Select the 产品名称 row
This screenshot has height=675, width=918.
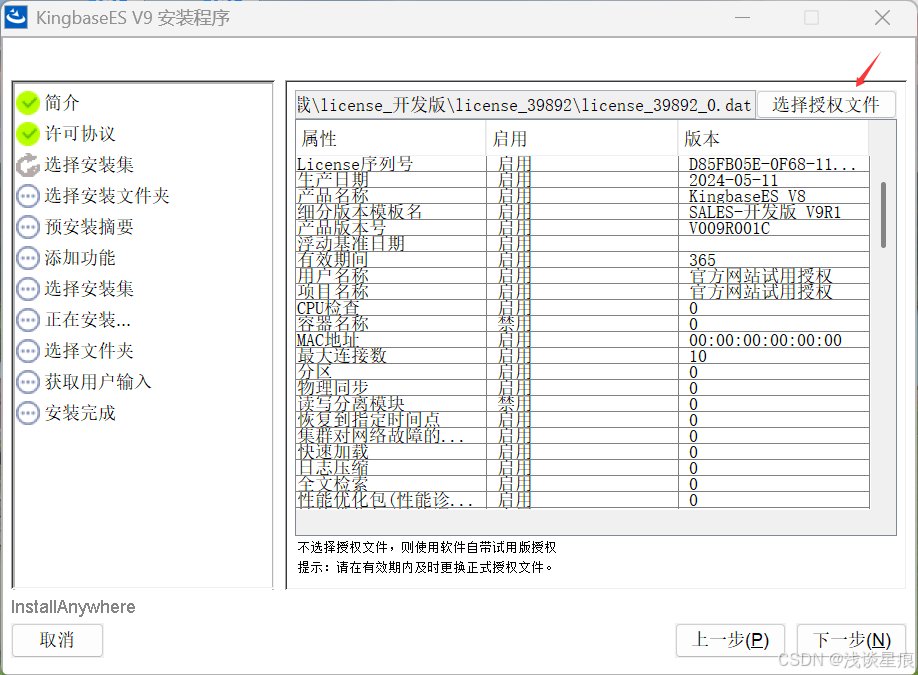[583, 196]
